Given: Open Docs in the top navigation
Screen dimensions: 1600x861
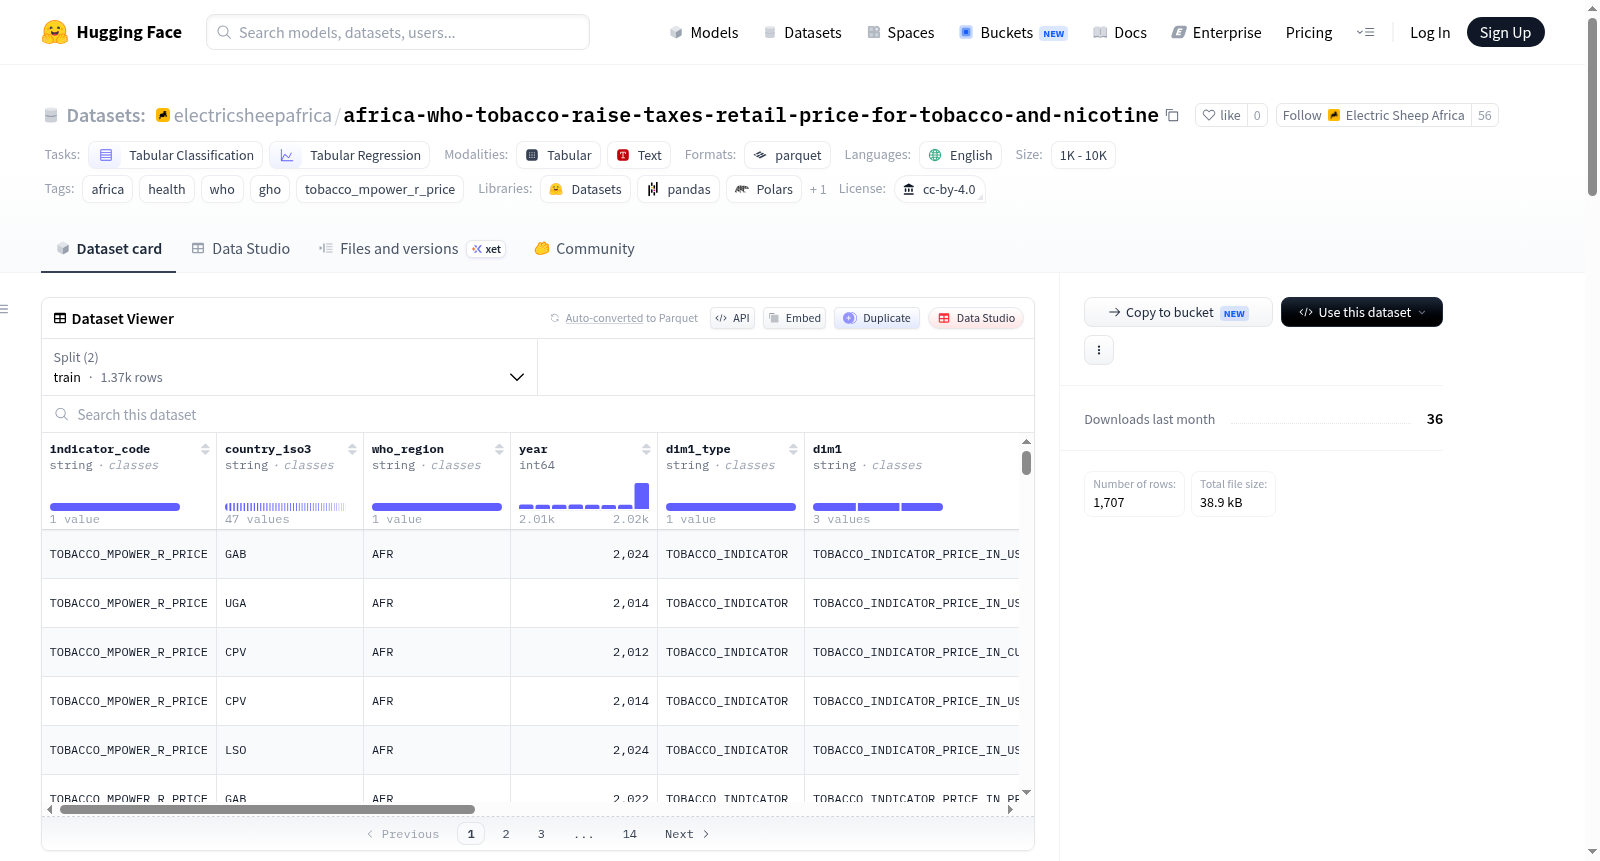Looking at the screenshot, I should (x=1119, y=32).
